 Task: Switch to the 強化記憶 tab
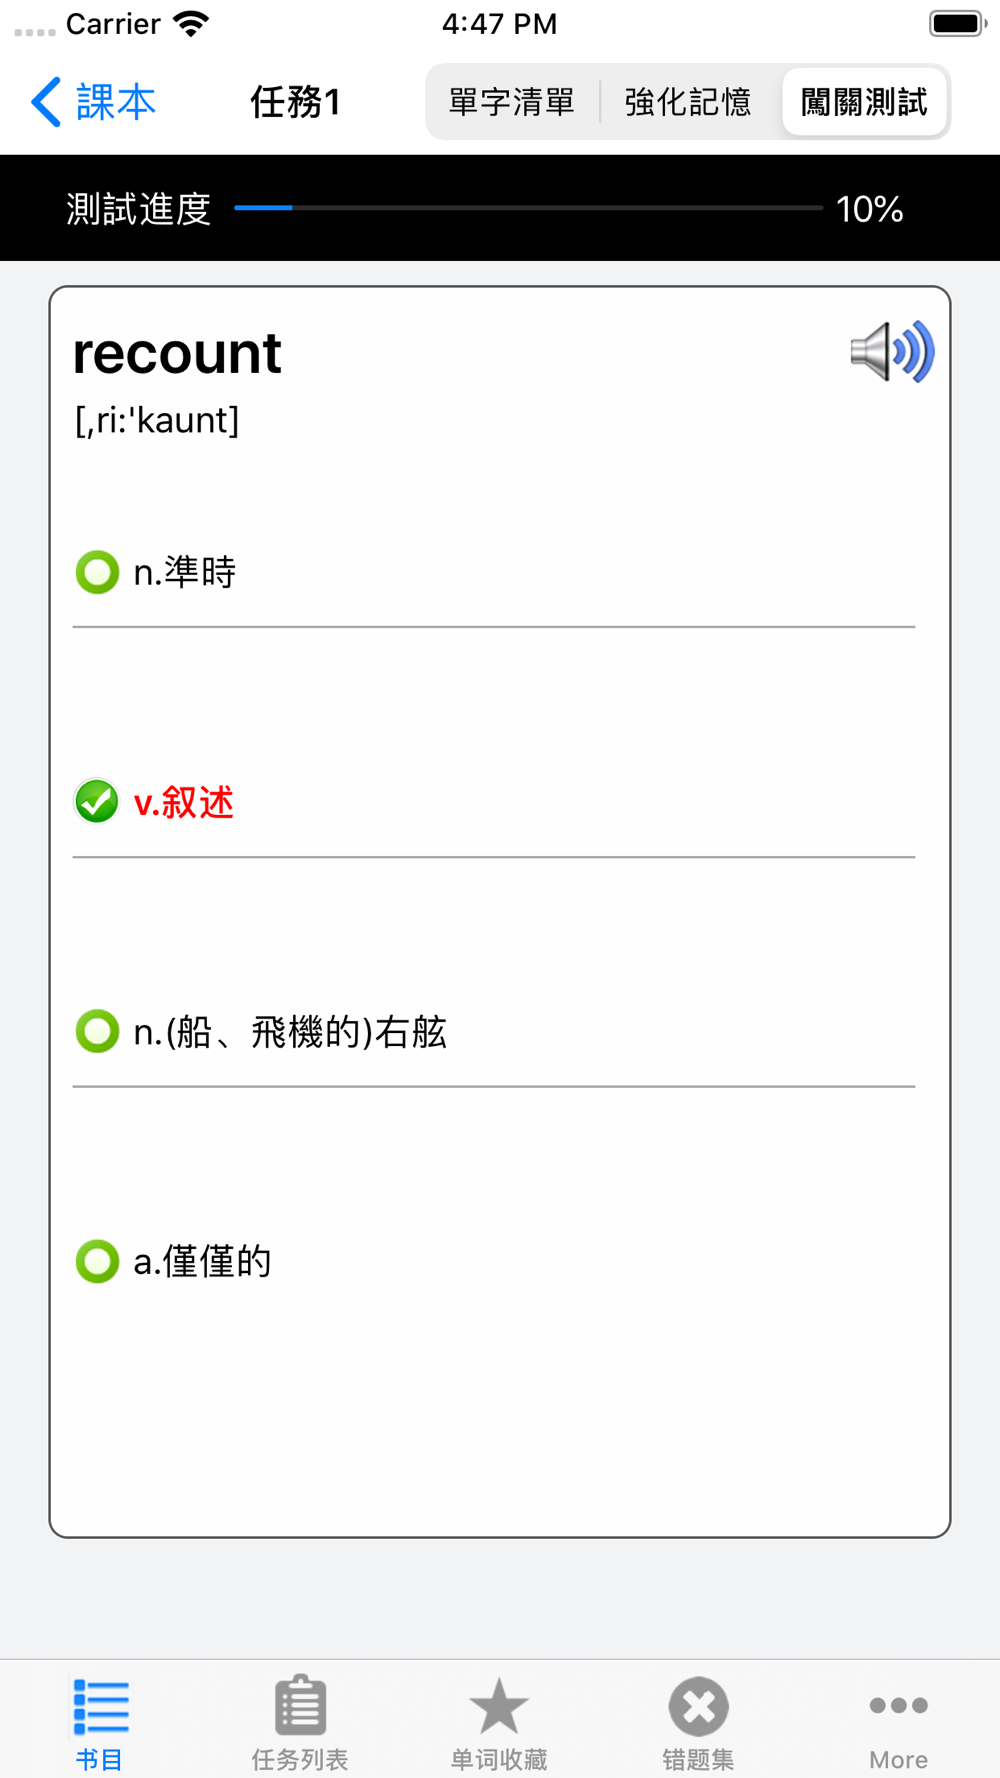688,102
